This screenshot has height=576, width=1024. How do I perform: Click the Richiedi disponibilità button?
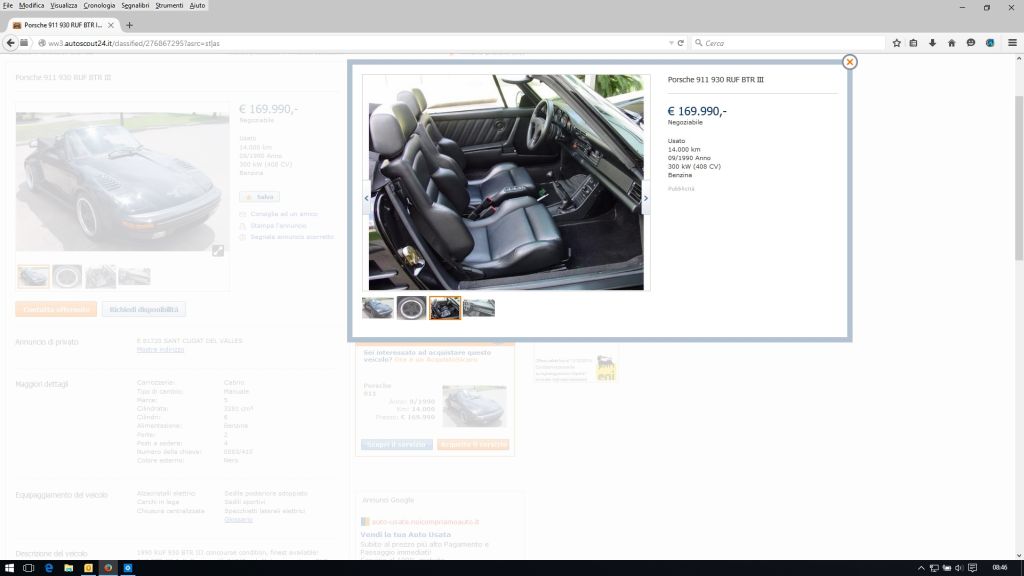tap(144, 309)
